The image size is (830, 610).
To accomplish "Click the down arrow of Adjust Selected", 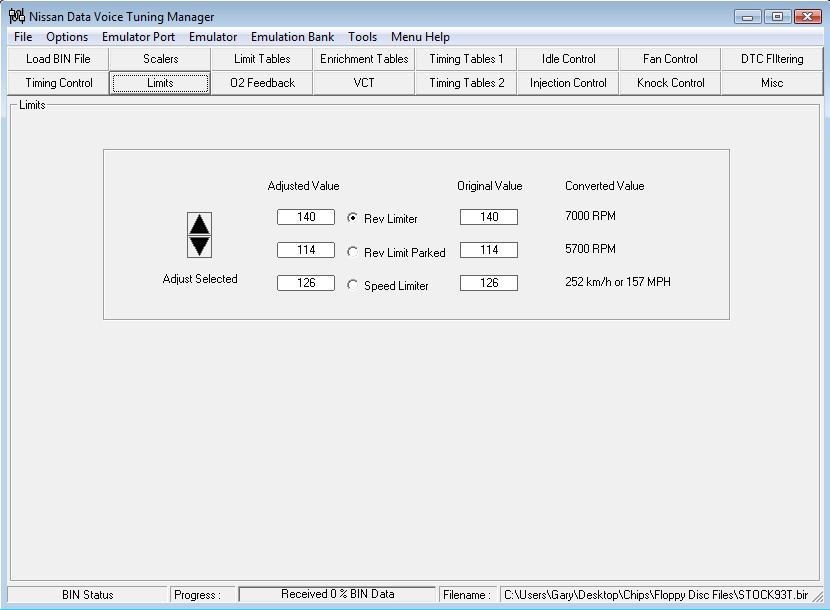I will (x=199, y=245).
